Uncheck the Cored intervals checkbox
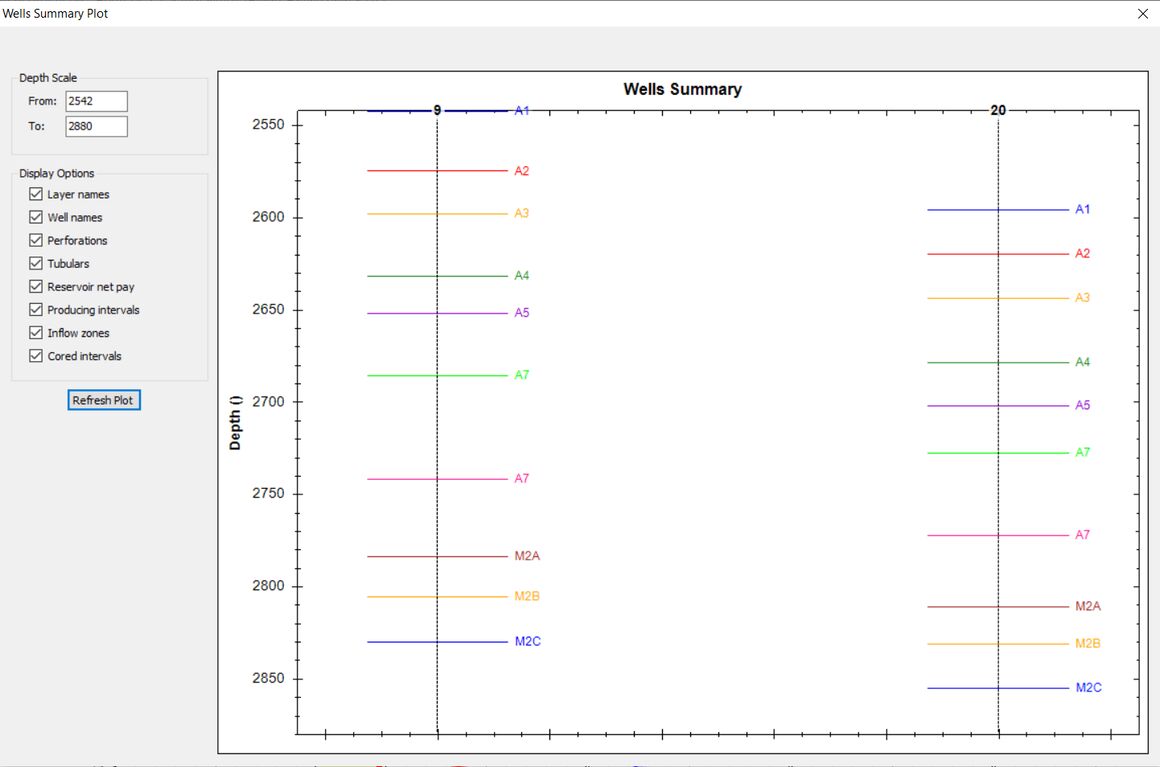 tap(36, 356)
